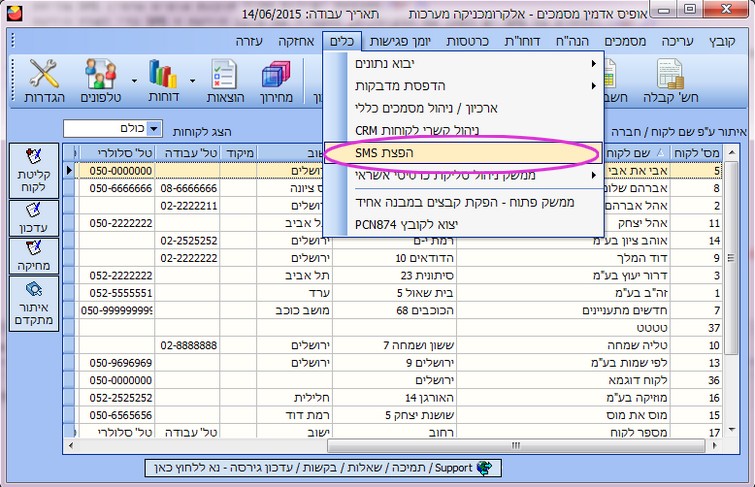Open the קובץ menu
The width and height of the screenshot is (755, 487).
[722, 41]
